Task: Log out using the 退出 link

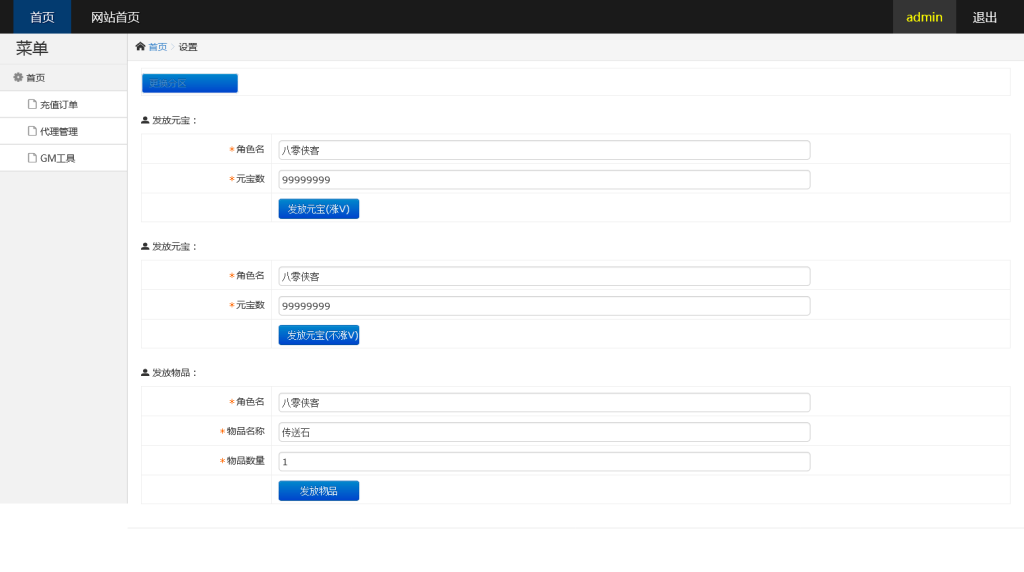Action: tap(985, 17)
